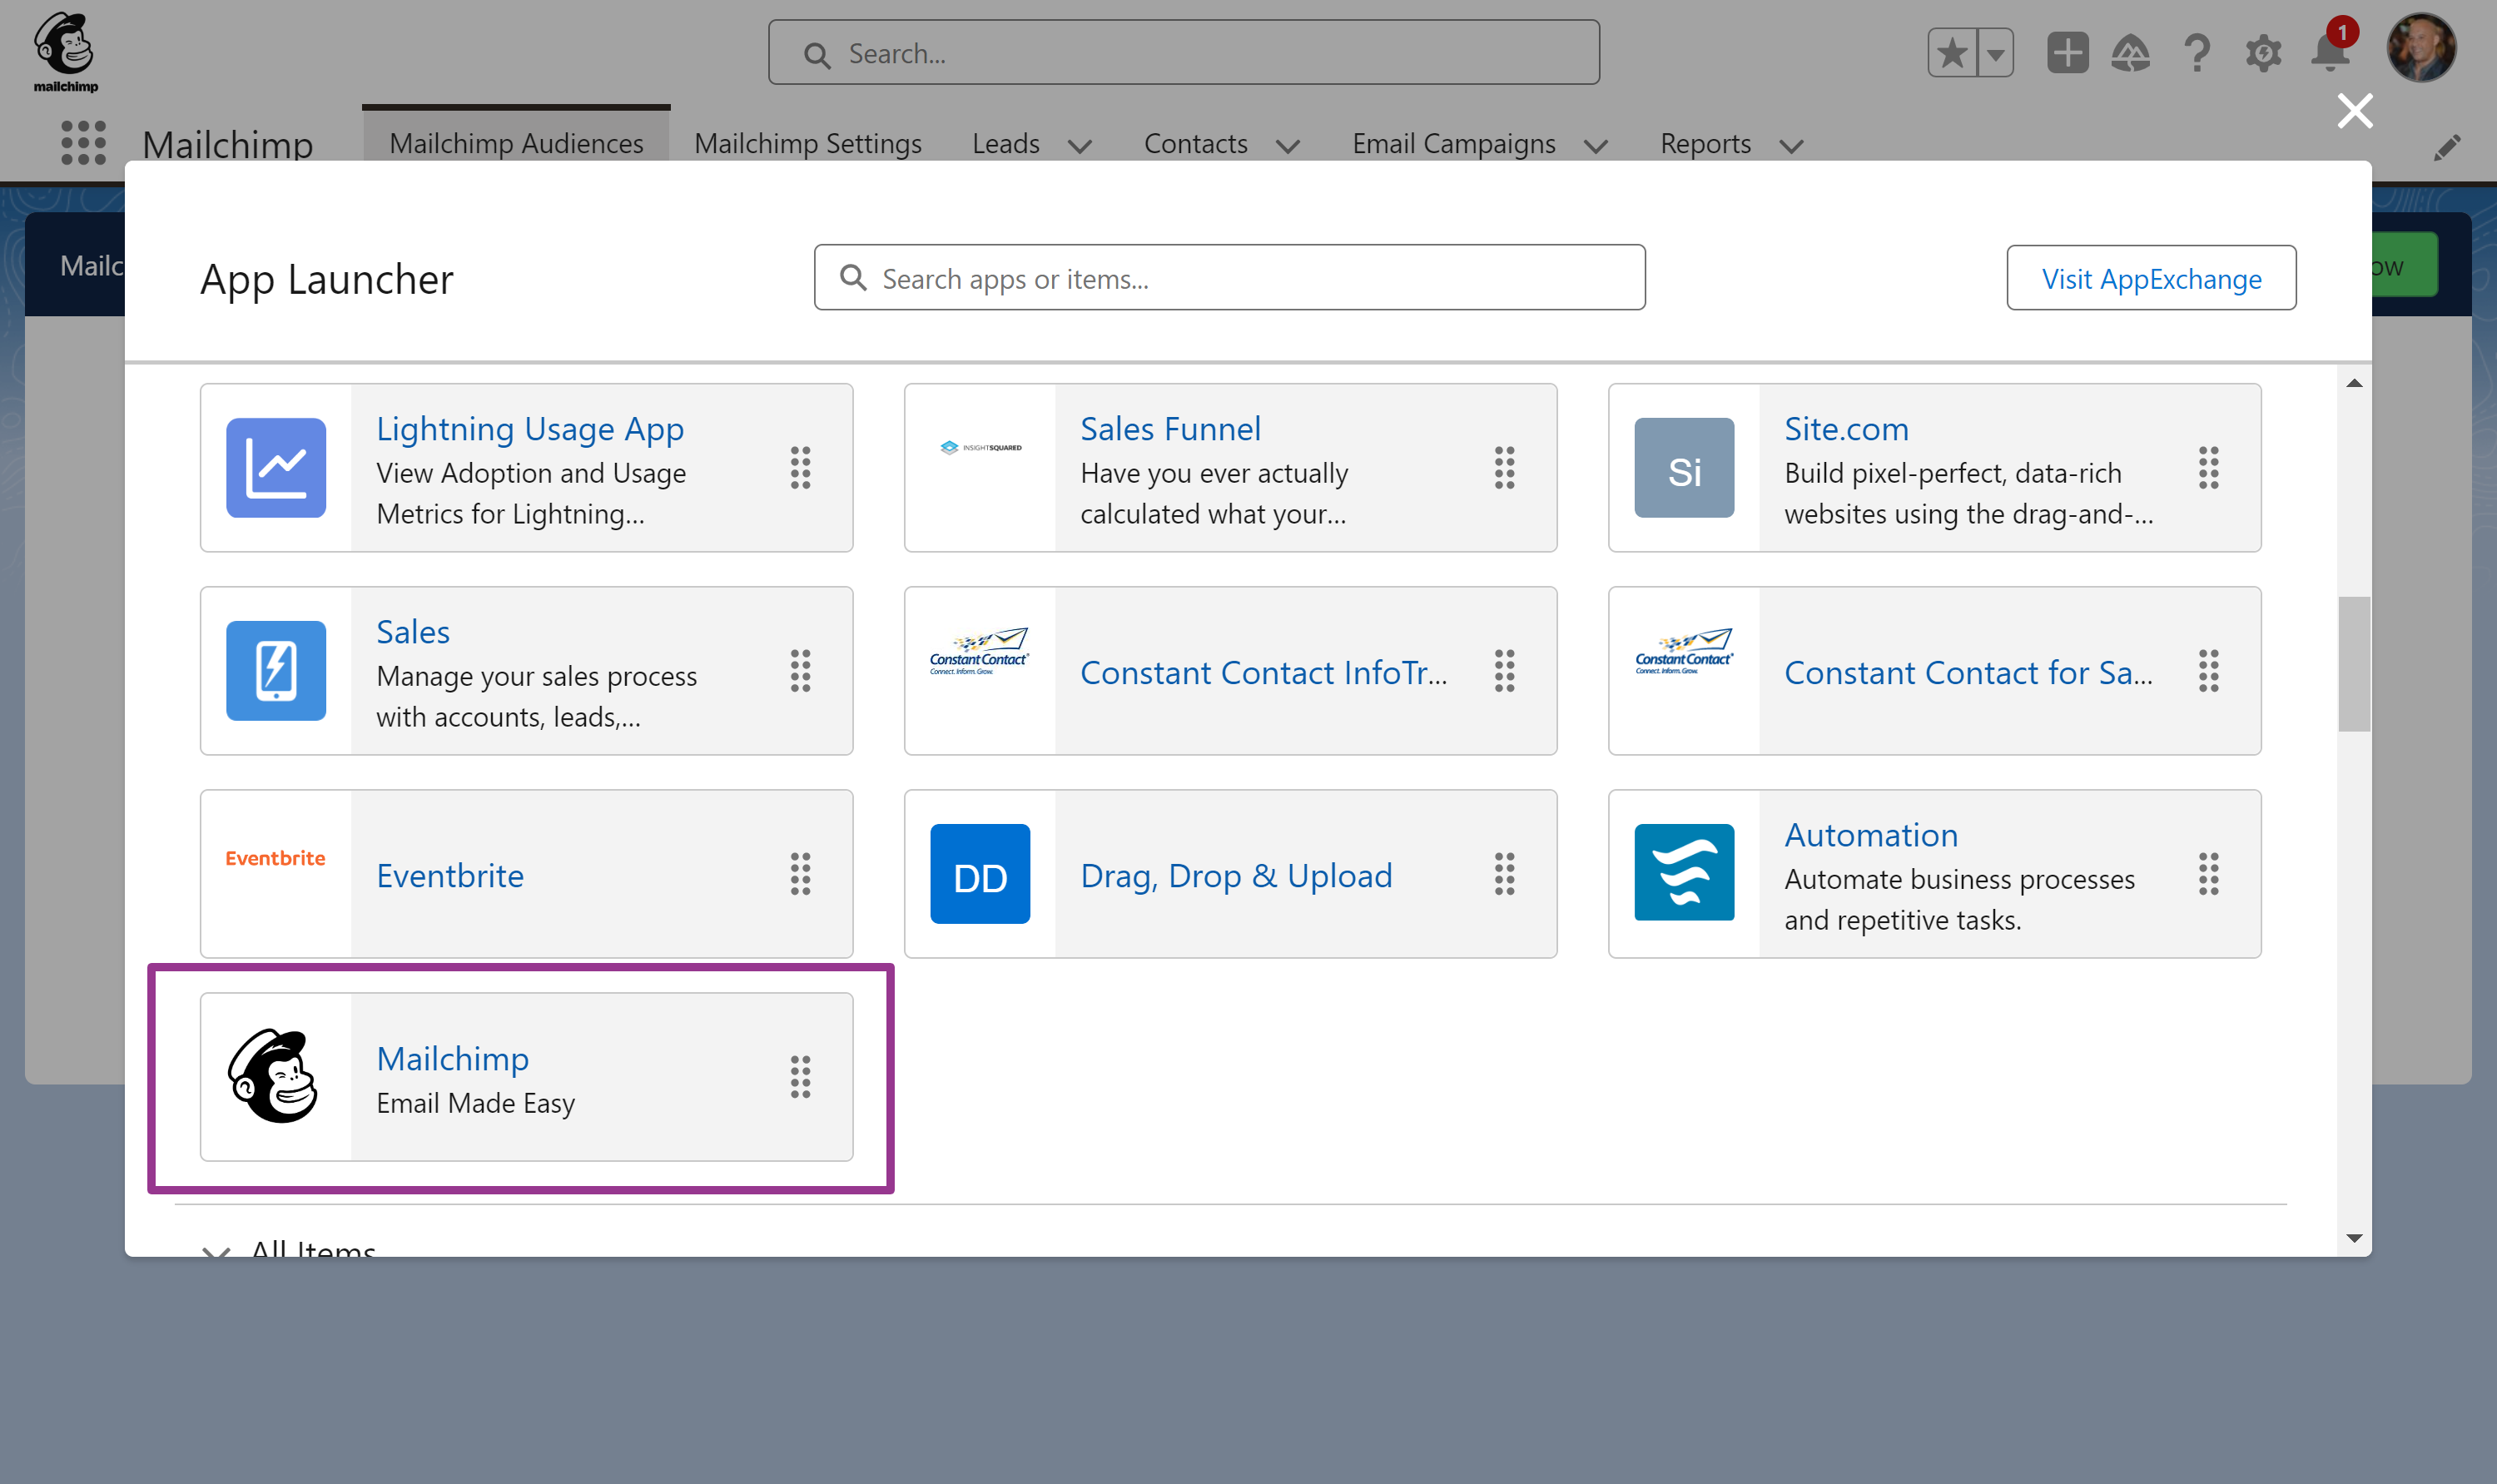Click drag handle on Sales card
The width and height of the screenshot is (2497, 1484).
click(800, 671)
